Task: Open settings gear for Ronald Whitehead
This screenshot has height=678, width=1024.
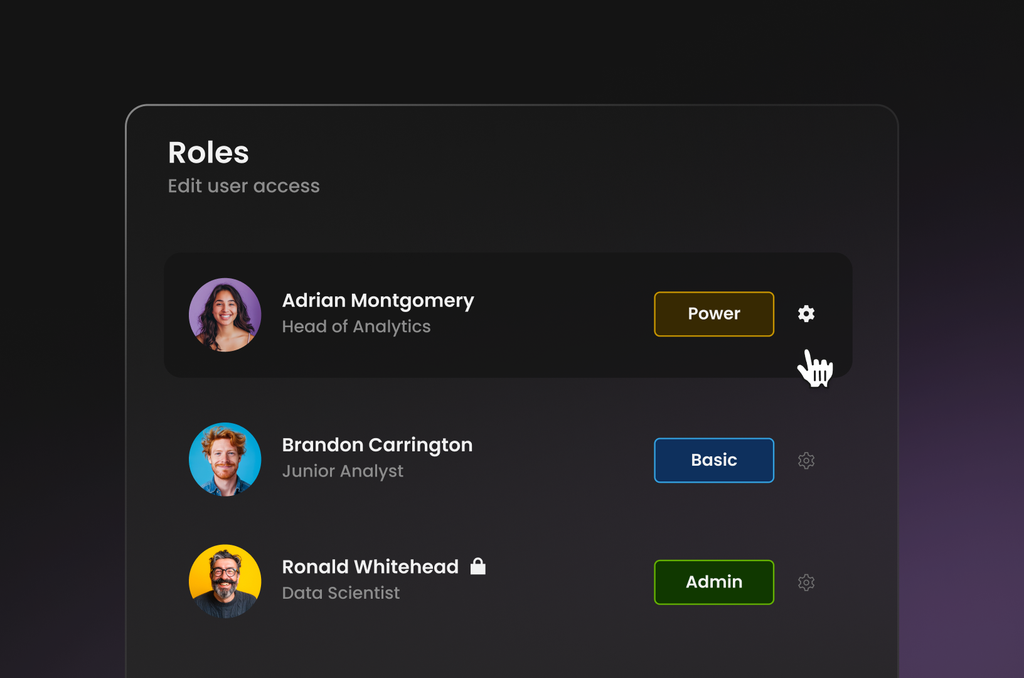Action: [x=806, y=582]
